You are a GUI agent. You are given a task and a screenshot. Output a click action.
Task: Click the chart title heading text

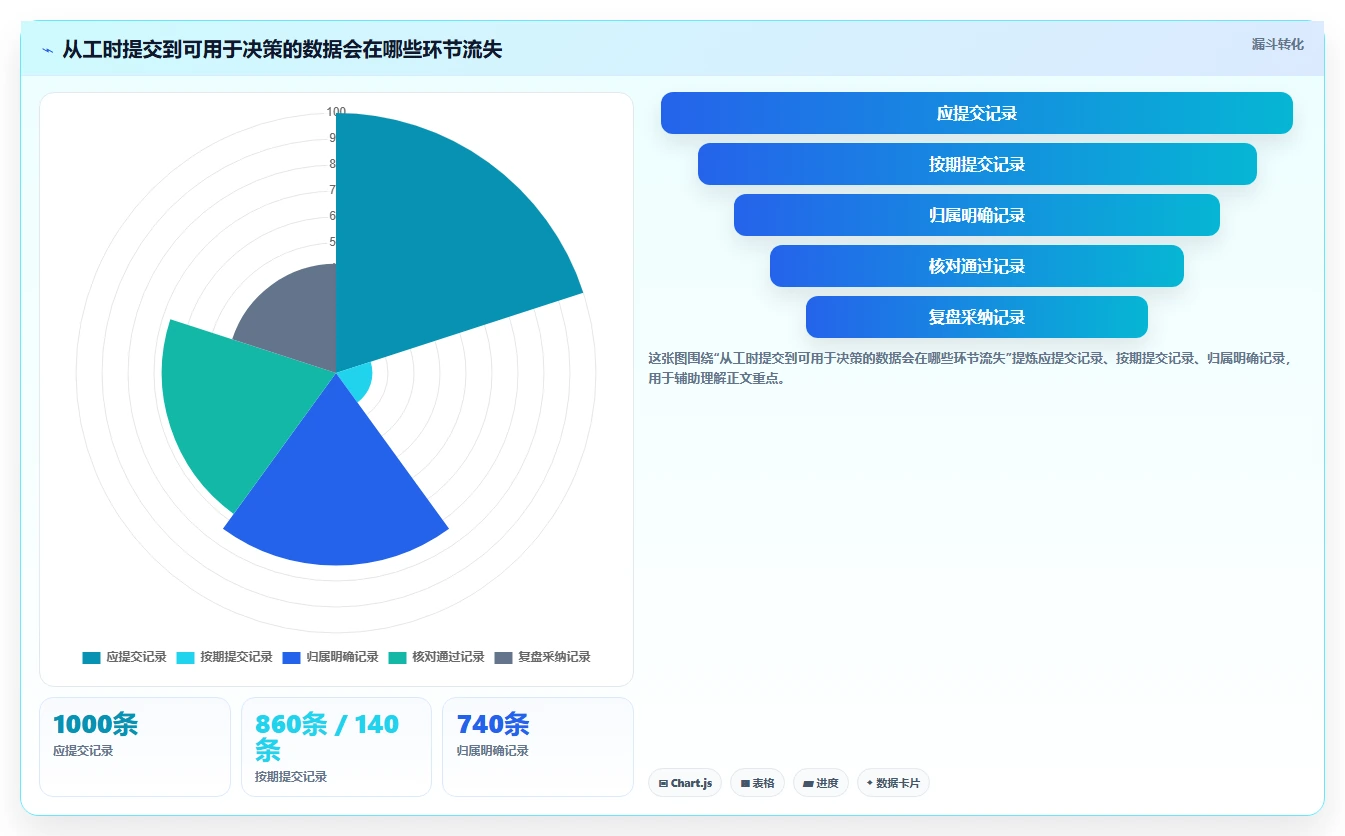282,50
